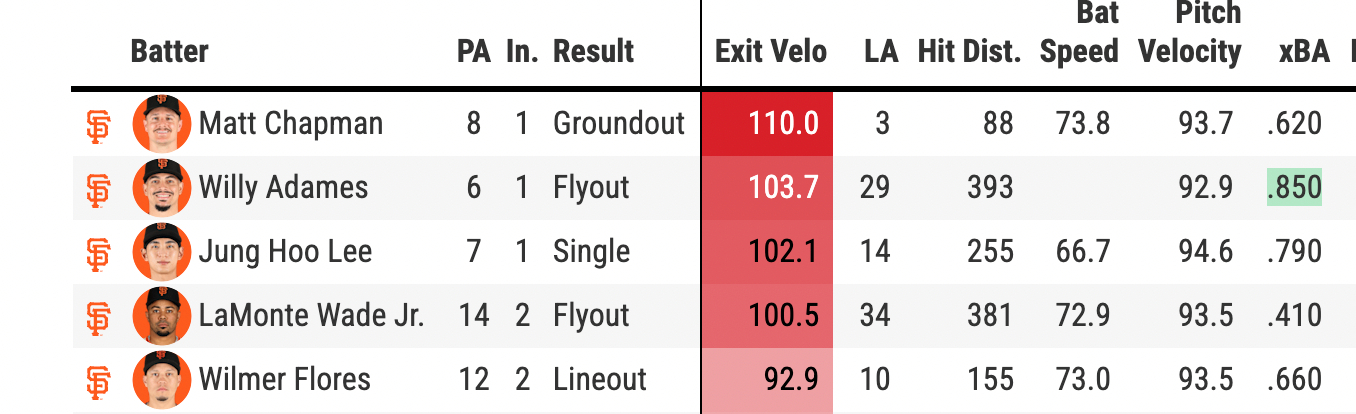Sort by Hit Dist. column header

[969, 51]
